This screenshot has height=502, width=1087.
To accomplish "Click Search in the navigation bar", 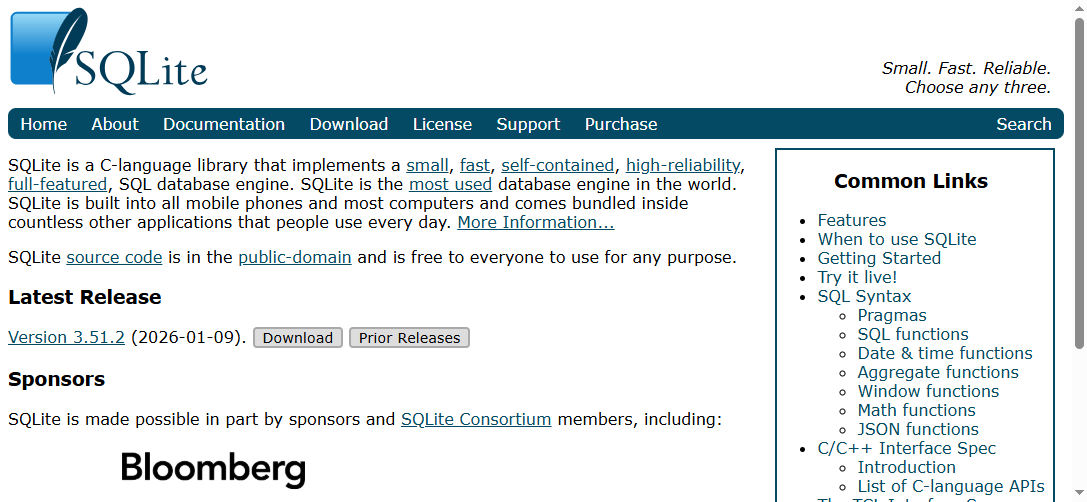I will [x=1023, y=124].
